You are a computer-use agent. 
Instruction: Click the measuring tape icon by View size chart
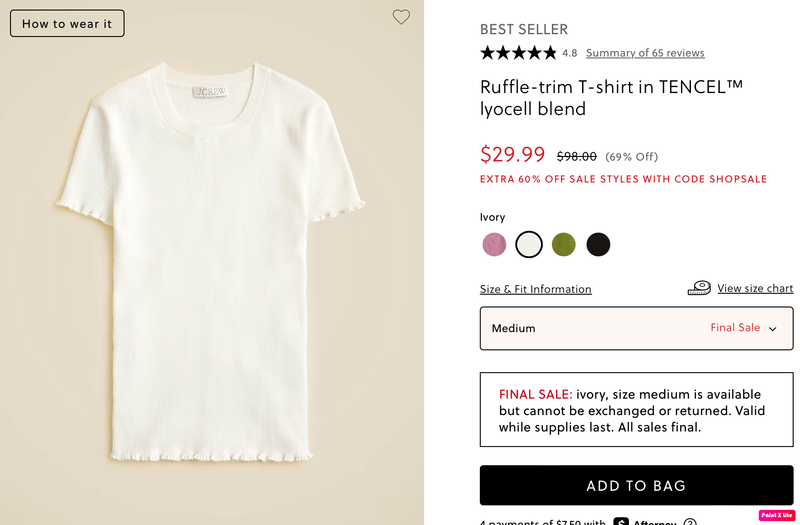pos(699,288)
